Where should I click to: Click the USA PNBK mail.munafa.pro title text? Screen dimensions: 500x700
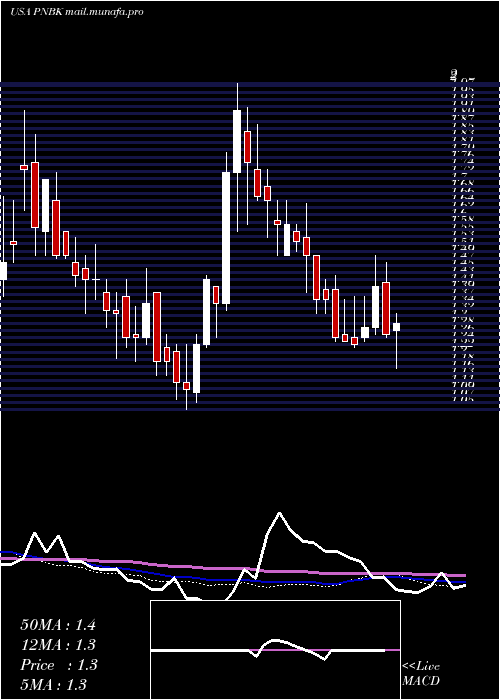(x=77, y=12)
